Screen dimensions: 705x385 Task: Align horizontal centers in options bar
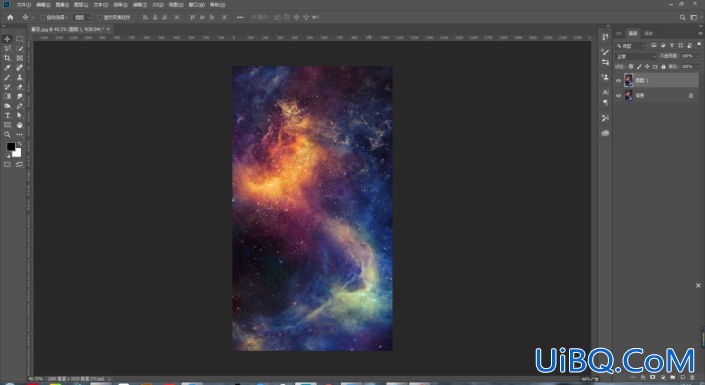pyautogui.click(x=155, y=18)
